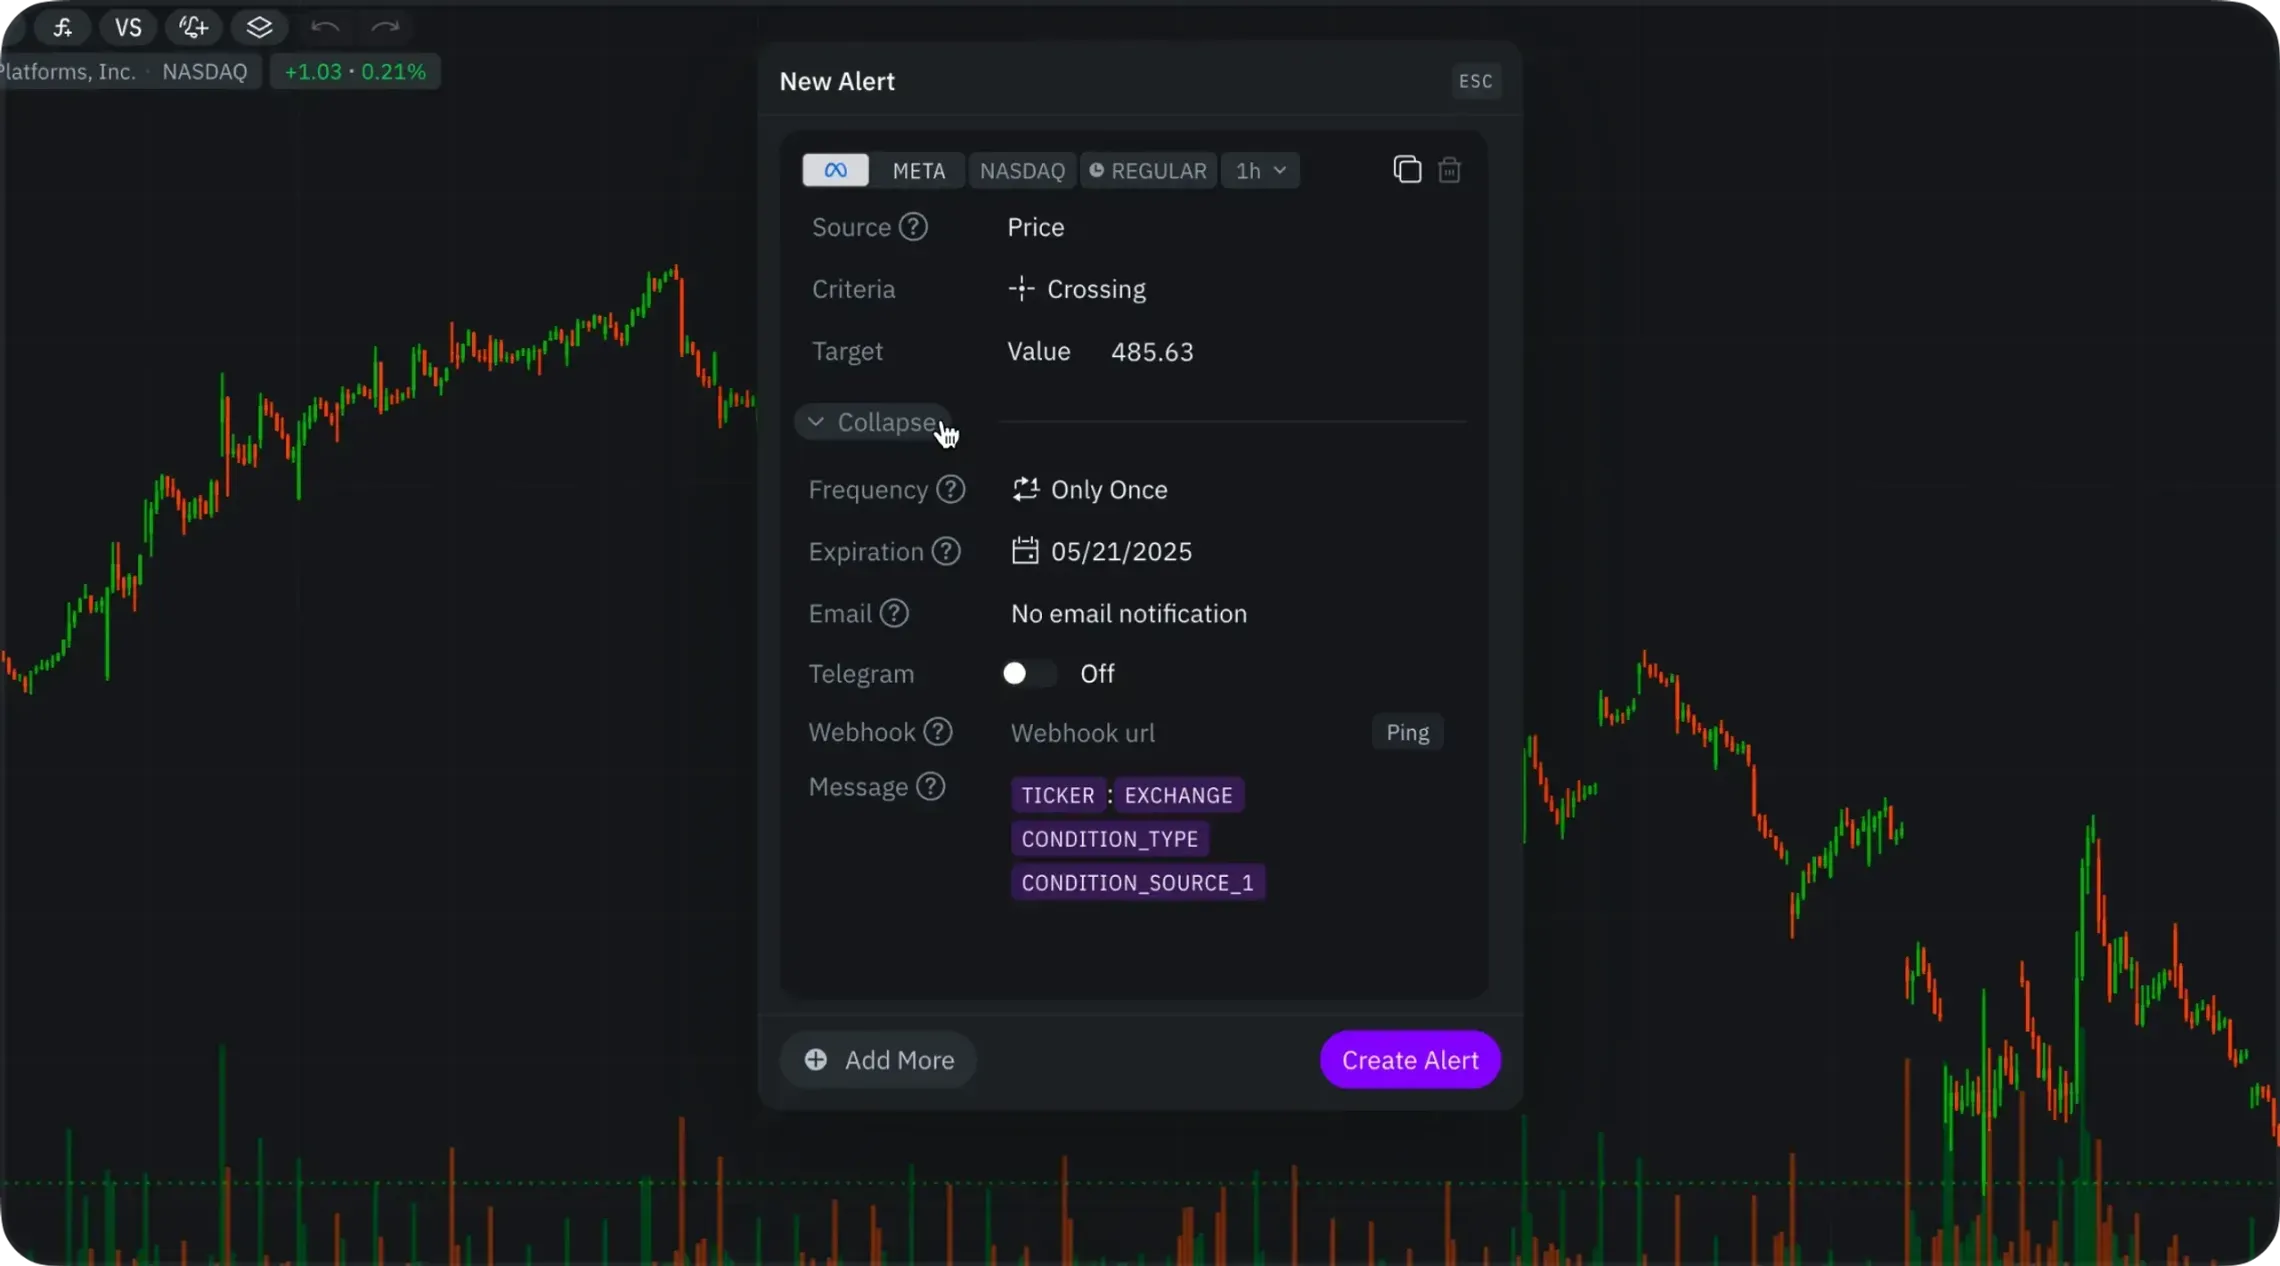
Task: Toggle the Telegram notification switch
Action: (1028, 673)
